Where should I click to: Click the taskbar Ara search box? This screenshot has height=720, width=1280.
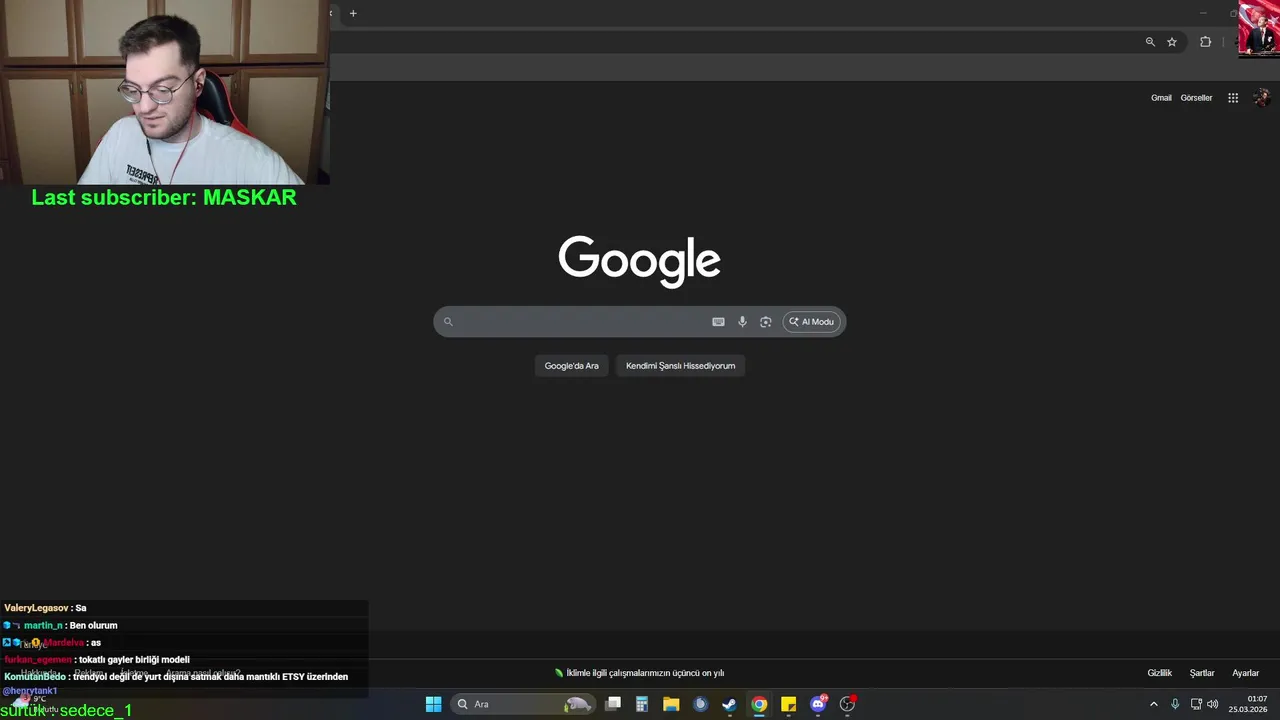[524, 704]
